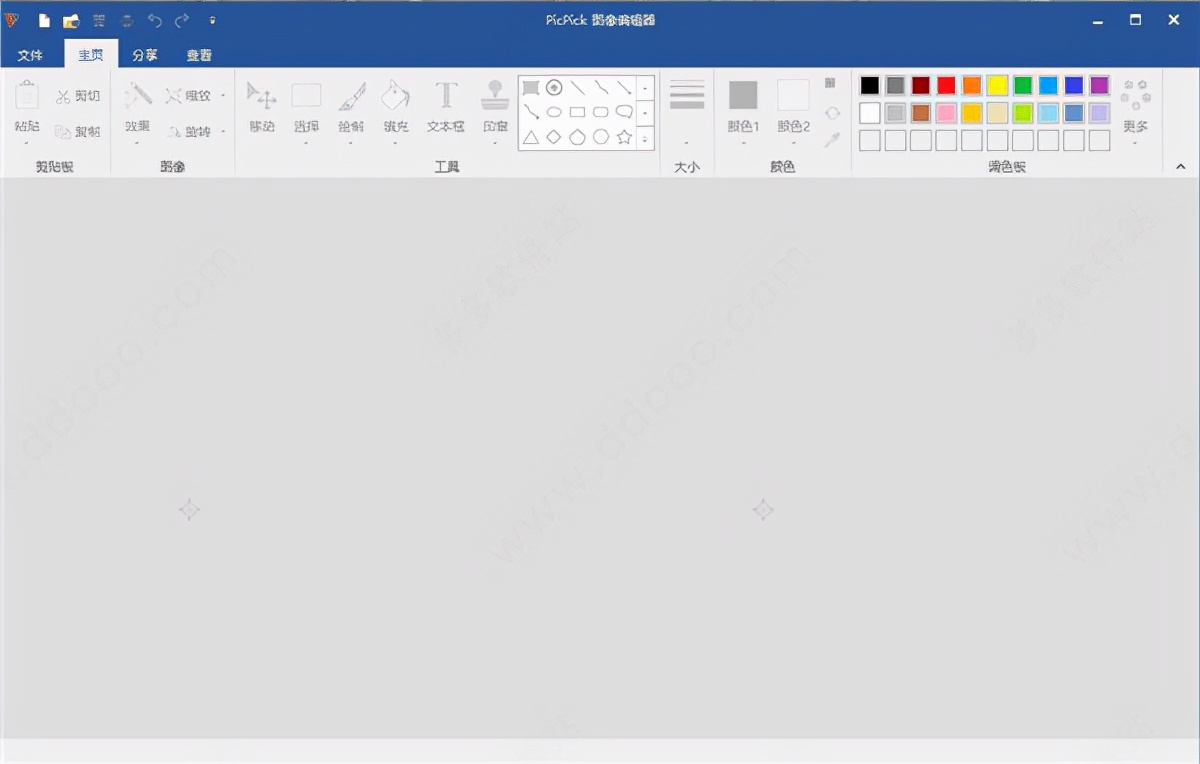
Task: Click the Copy (复制) button
Action: (78, 131)
